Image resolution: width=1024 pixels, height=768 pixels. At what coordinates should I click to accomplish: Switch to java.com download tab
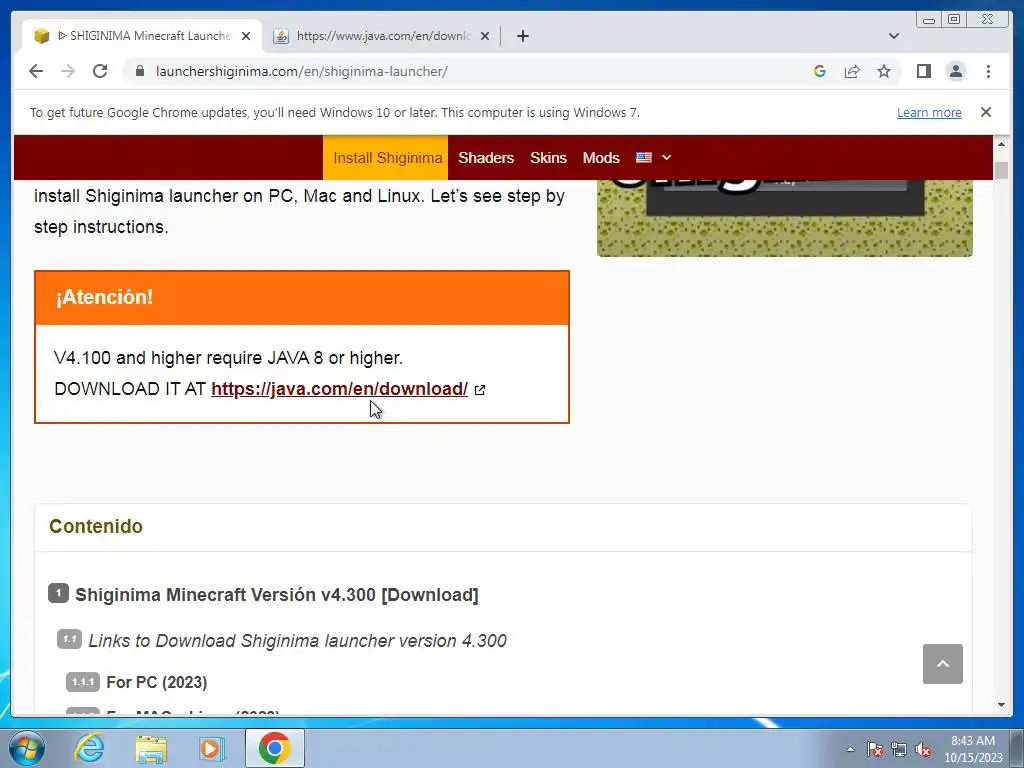[x=382, y=36]
